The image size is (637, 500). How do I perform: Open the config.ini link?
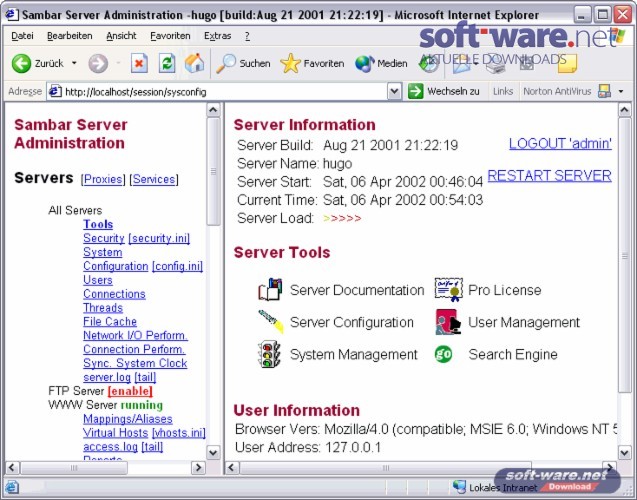pos(177,266)
